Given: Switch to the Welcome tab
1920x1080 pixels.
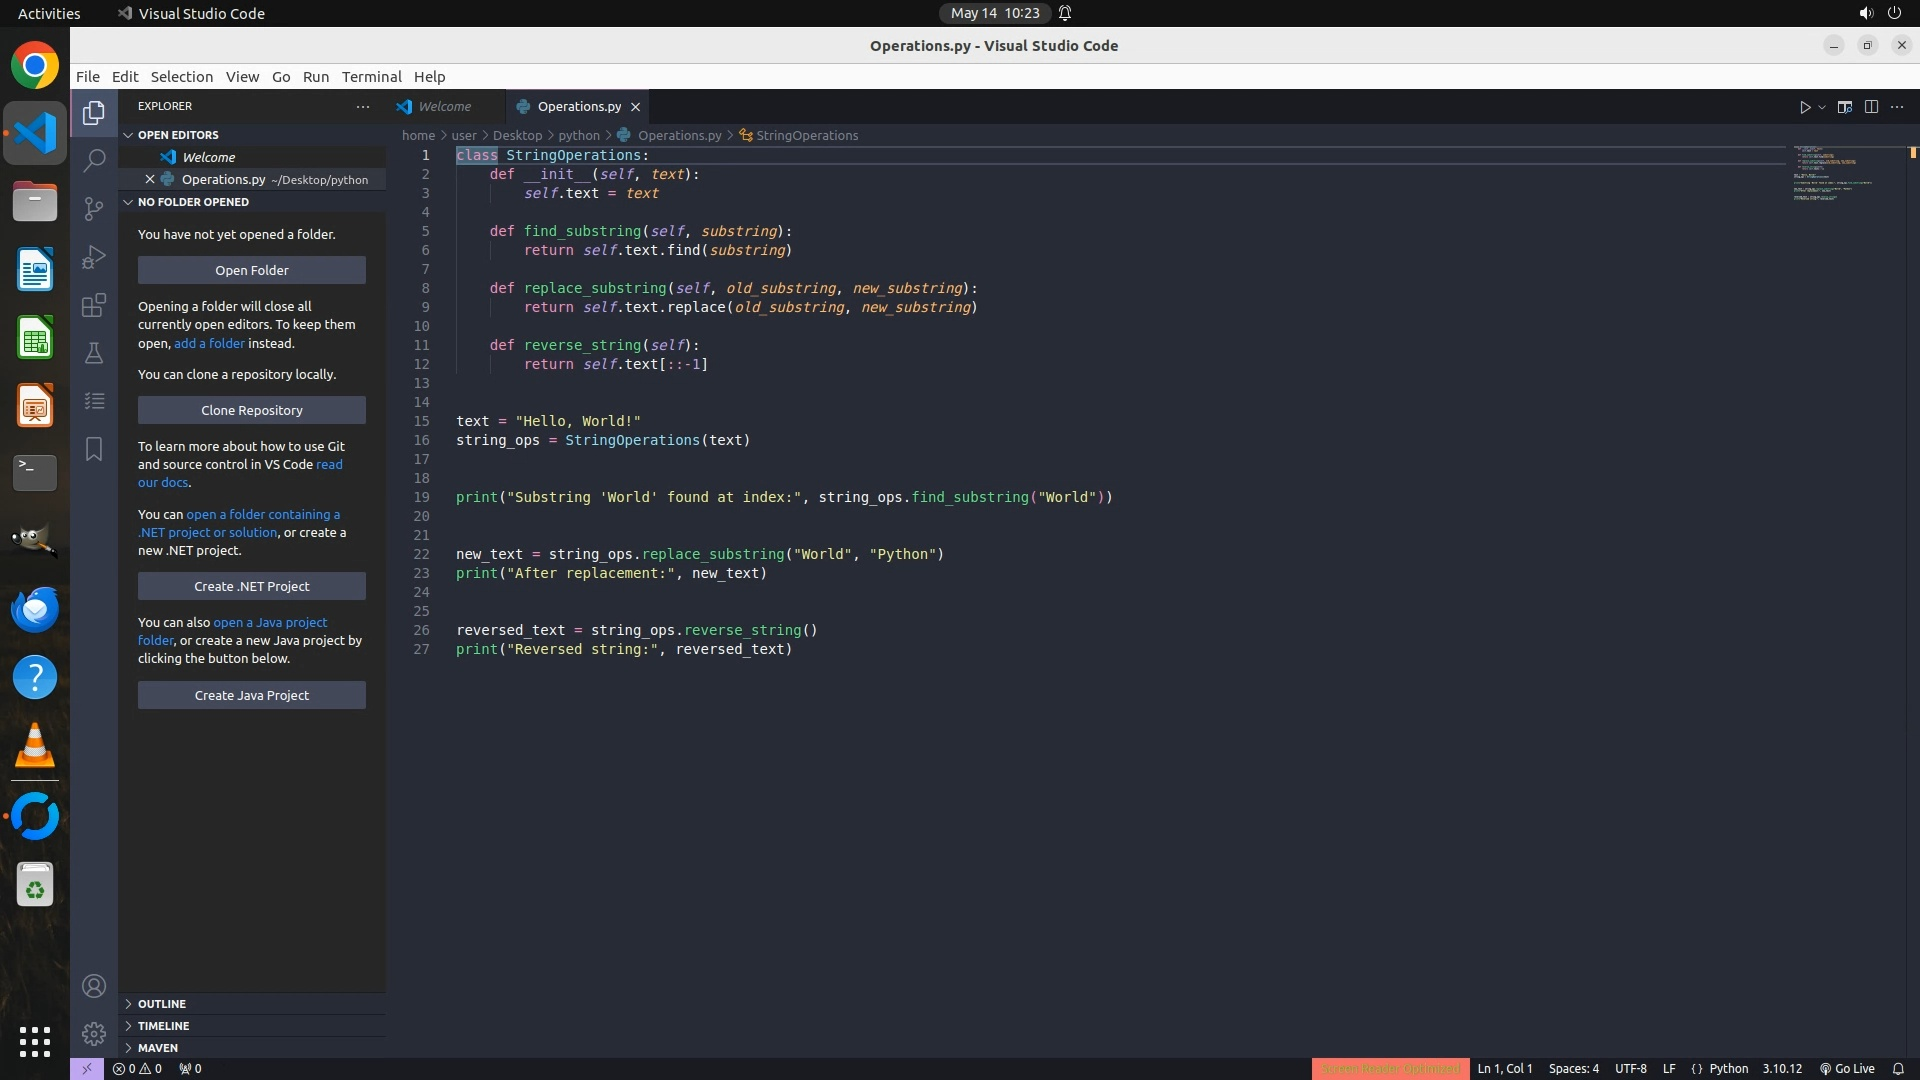Looking at the screenshot, I should 444,106.
